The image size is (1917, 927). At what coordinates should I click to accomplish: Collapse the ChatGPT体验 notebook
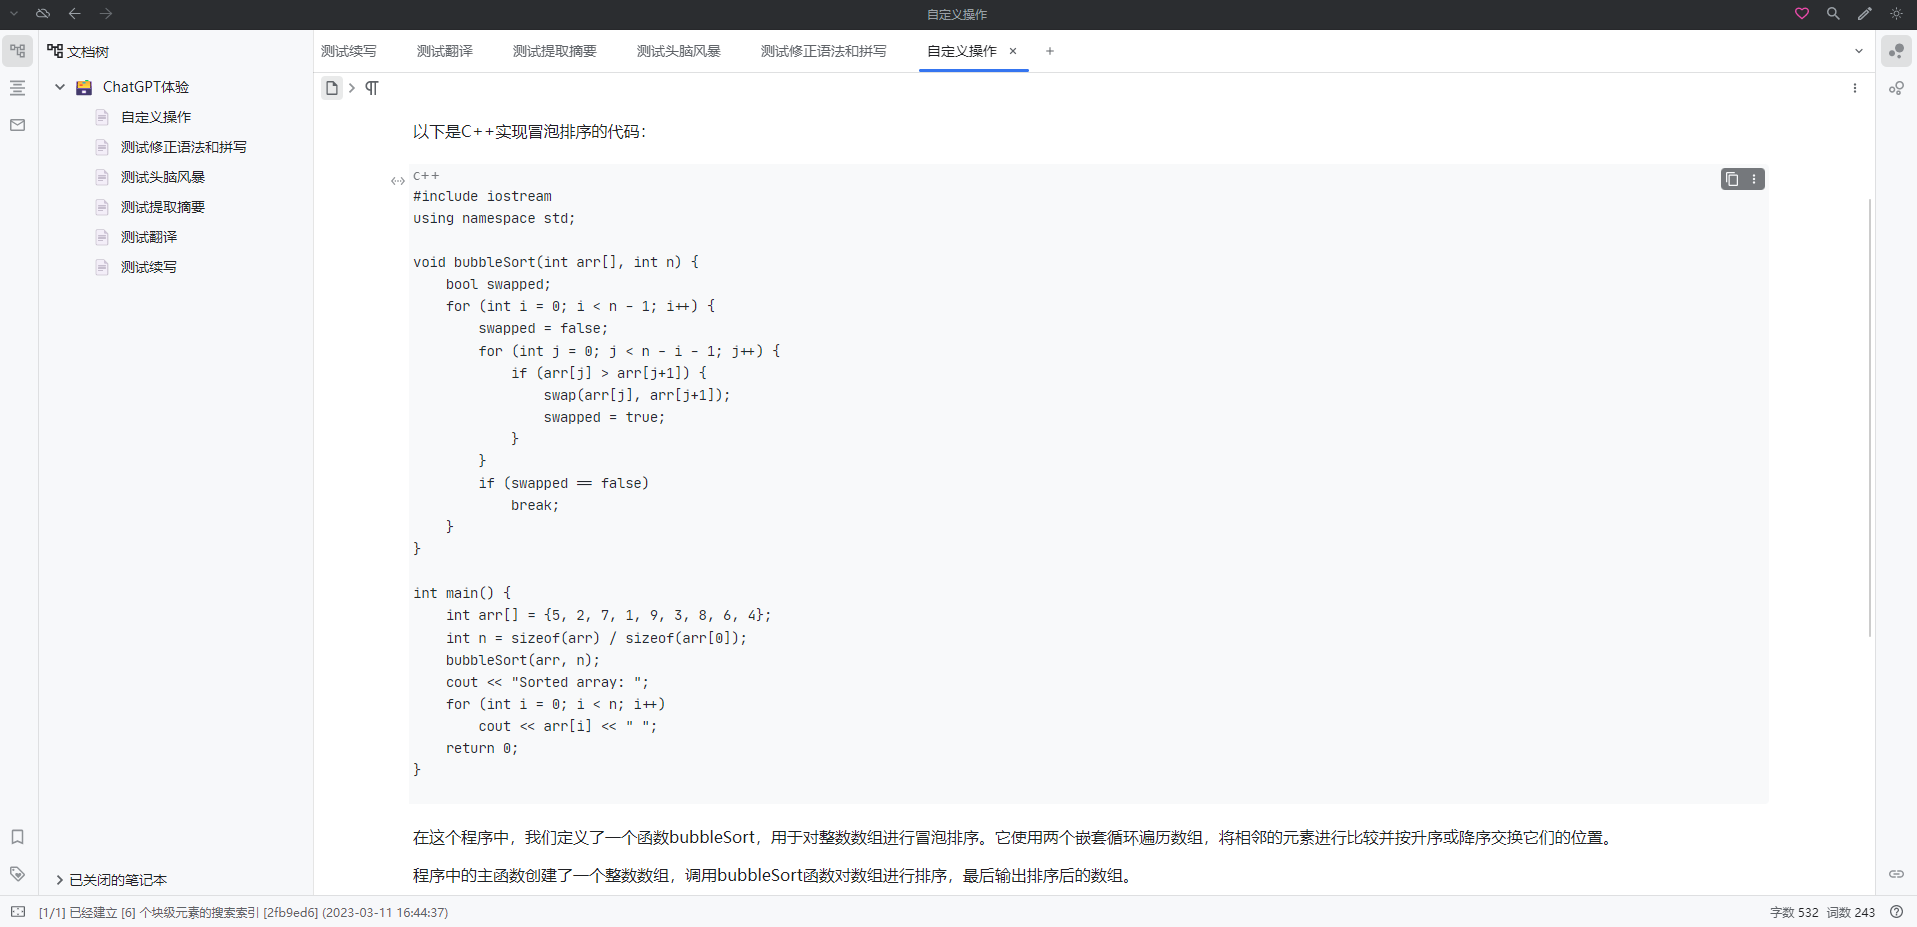tap(60, 87)
